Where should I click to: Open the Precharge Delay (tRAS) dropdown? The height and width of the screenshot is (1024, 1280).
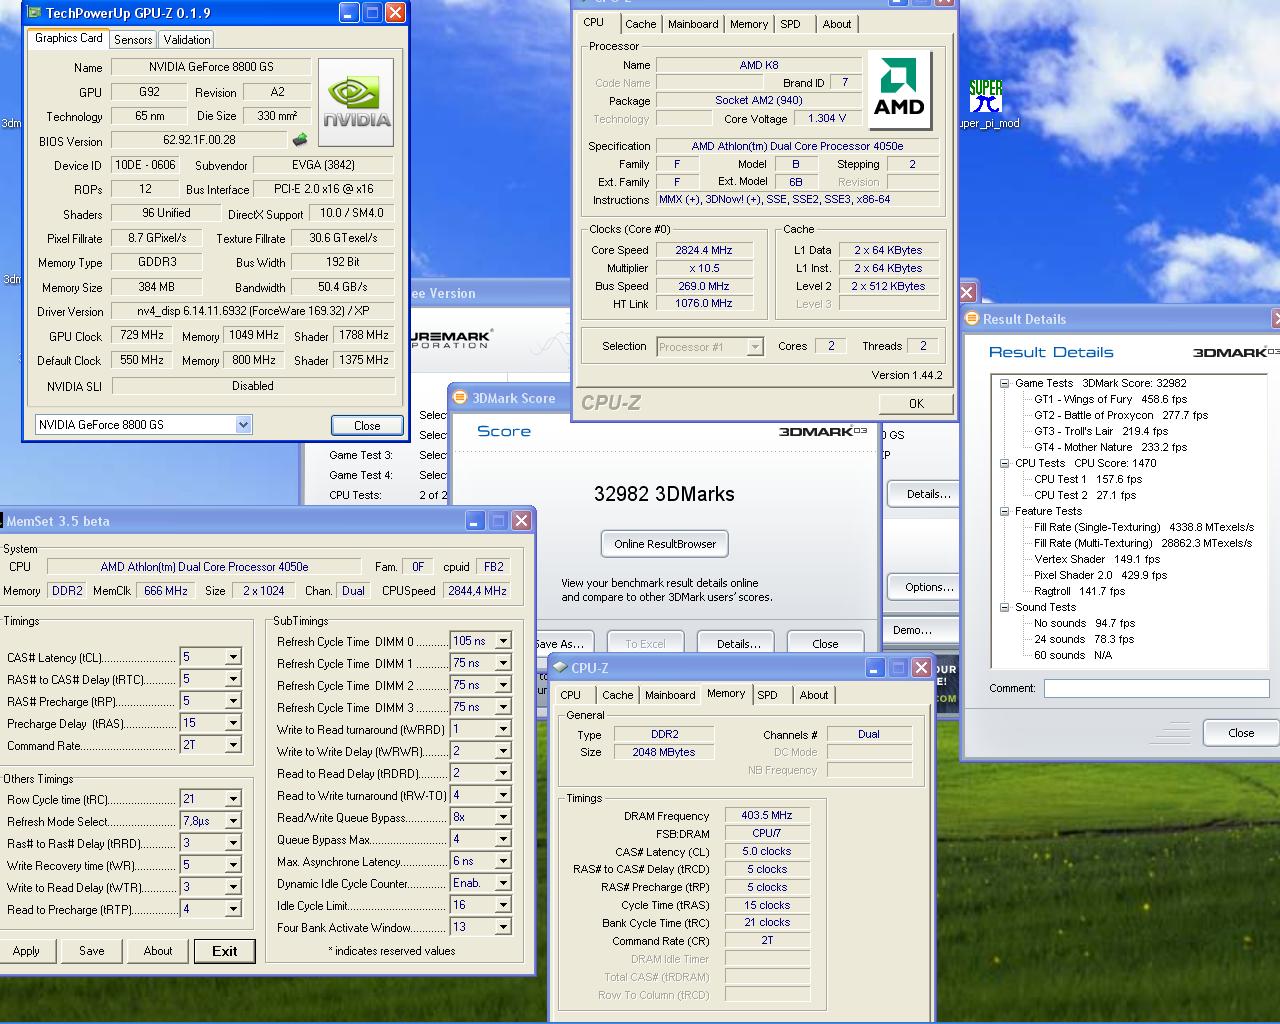click(233, 723)
